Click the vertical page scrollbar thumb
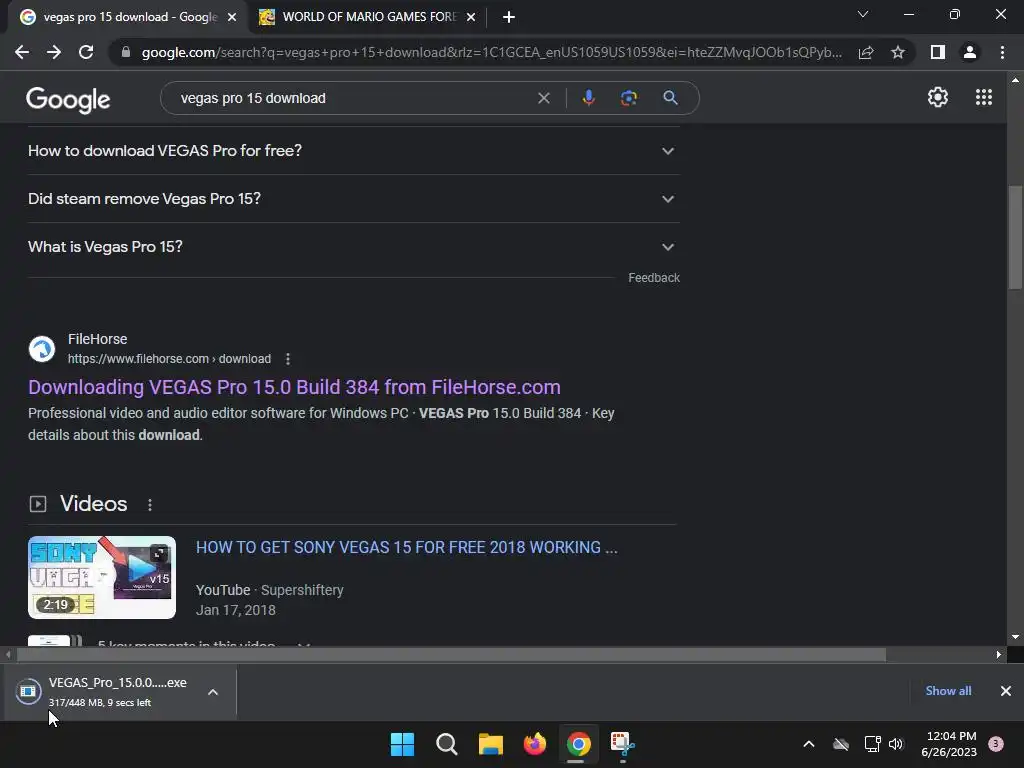The height and width of the screenshot is (768, 1024). (x=1015, y=237)
